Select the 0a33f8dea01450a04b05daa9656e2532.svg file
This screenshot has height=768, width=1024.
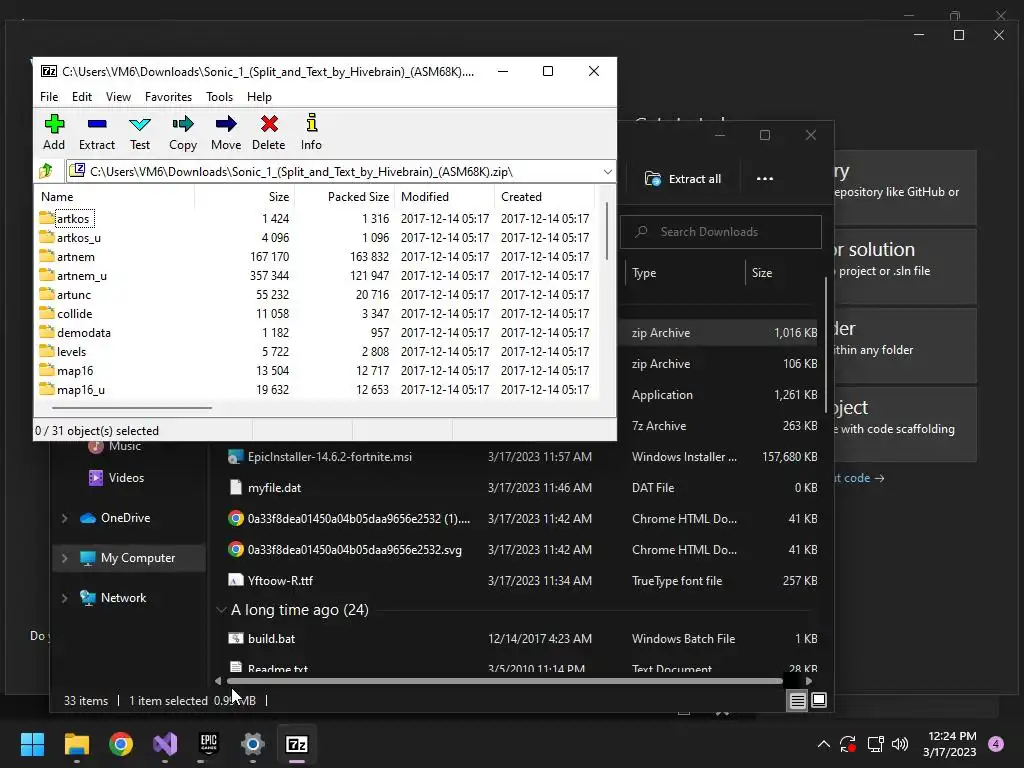345,550
